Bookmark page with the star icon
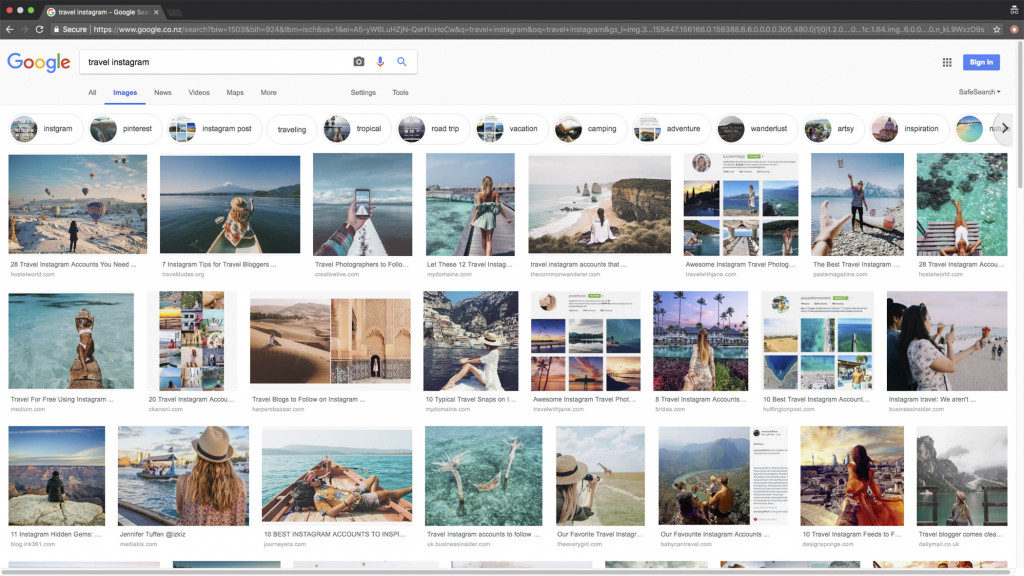The image size is (1024, 576). 997,29
